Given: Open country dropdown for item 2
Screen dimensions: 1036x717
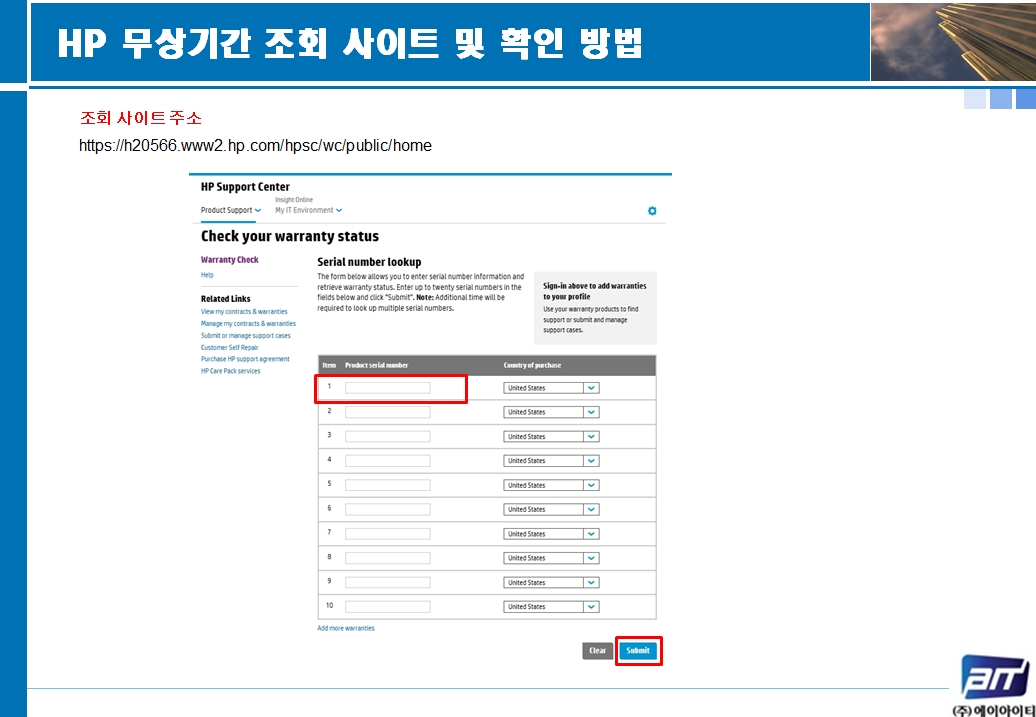Looking at the screenshot, I should point(551,412).
